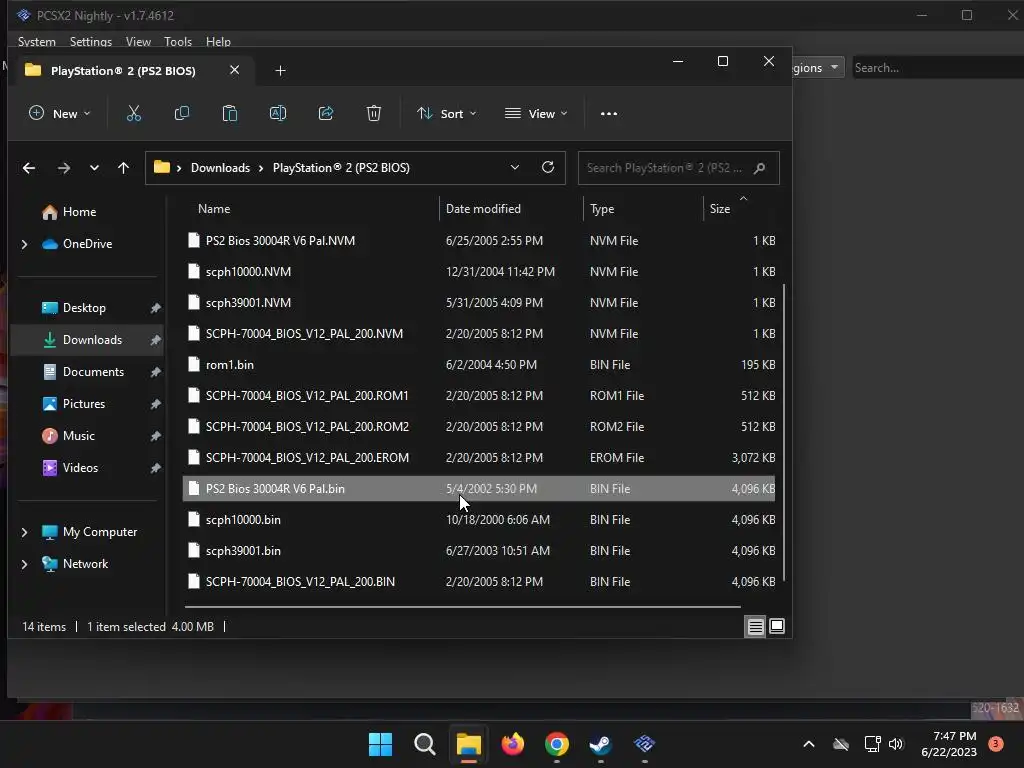Image resolution: width=1024 pixels, height=768 pixels.
Task: Open Tools menu in PCSX2
Action: (x=178, y=42)
